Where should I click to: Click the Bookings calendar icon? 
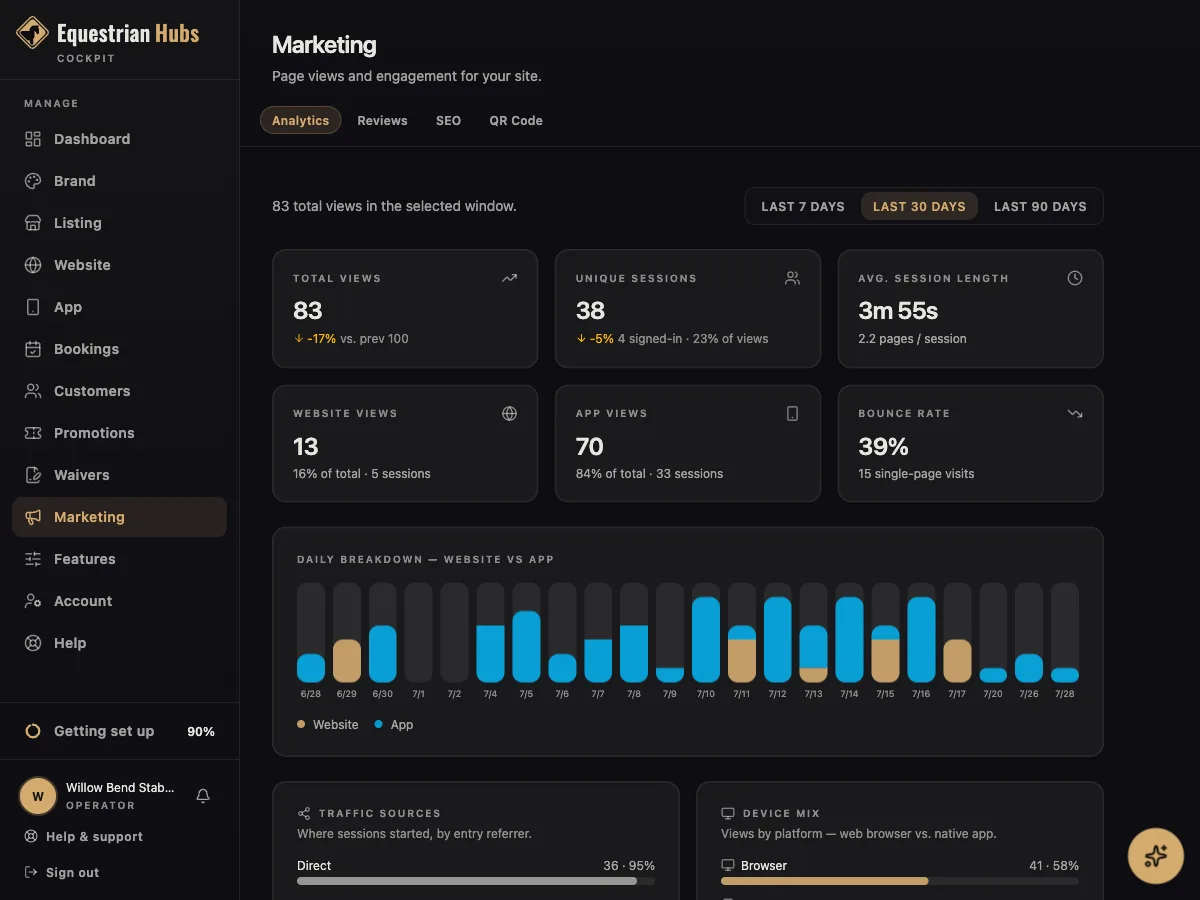33,349
